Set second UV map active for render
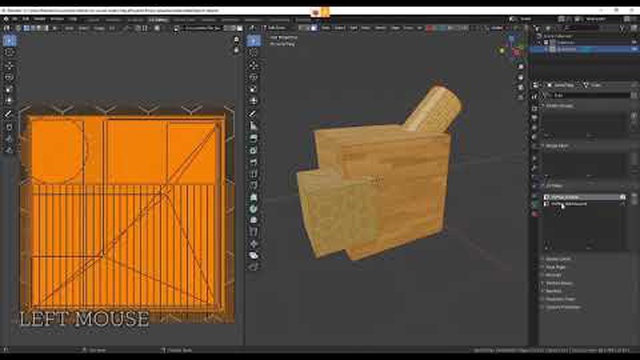640x360 pixels. tap(622, 204)
